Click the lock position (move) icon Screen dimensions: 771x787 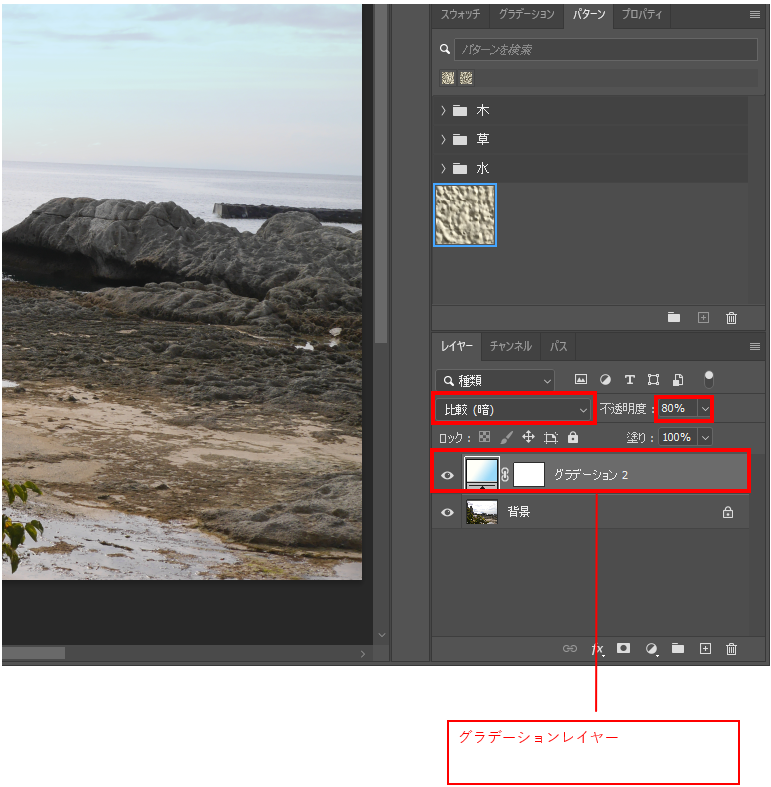pyautogui.click(x=528, y=437)
